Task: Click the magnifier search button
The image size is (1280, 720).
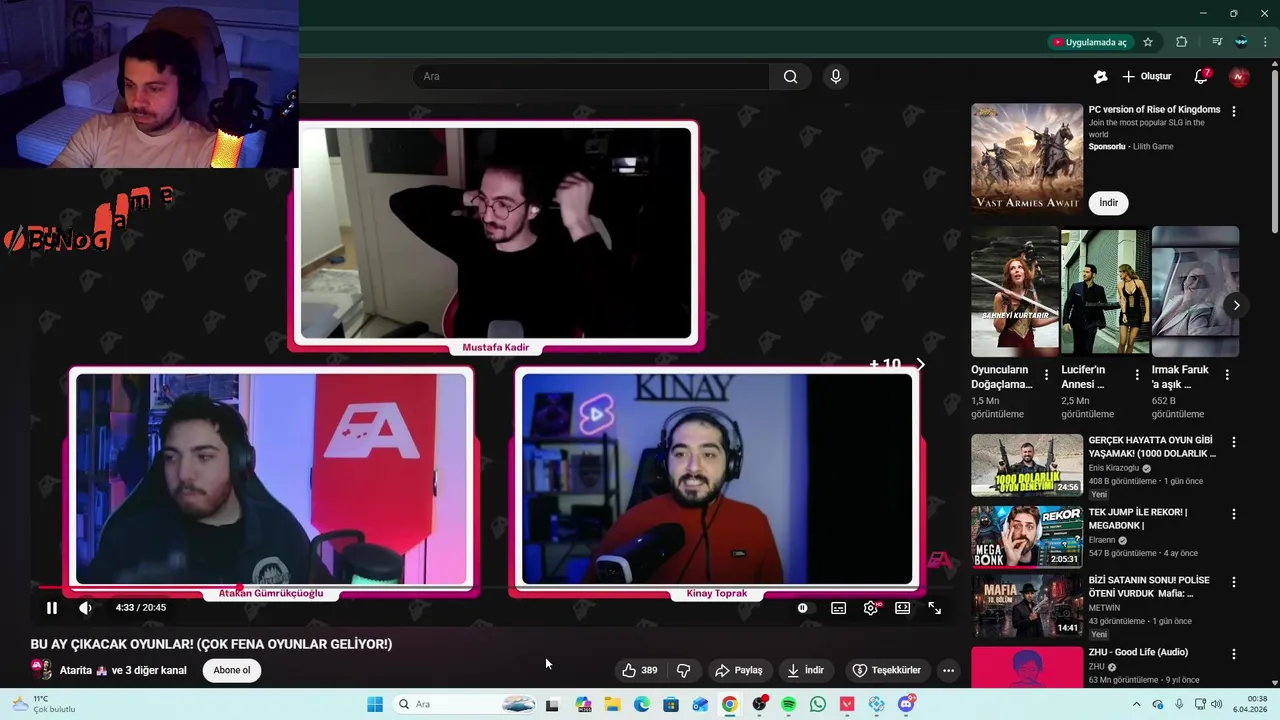Action: click(790, 76)
